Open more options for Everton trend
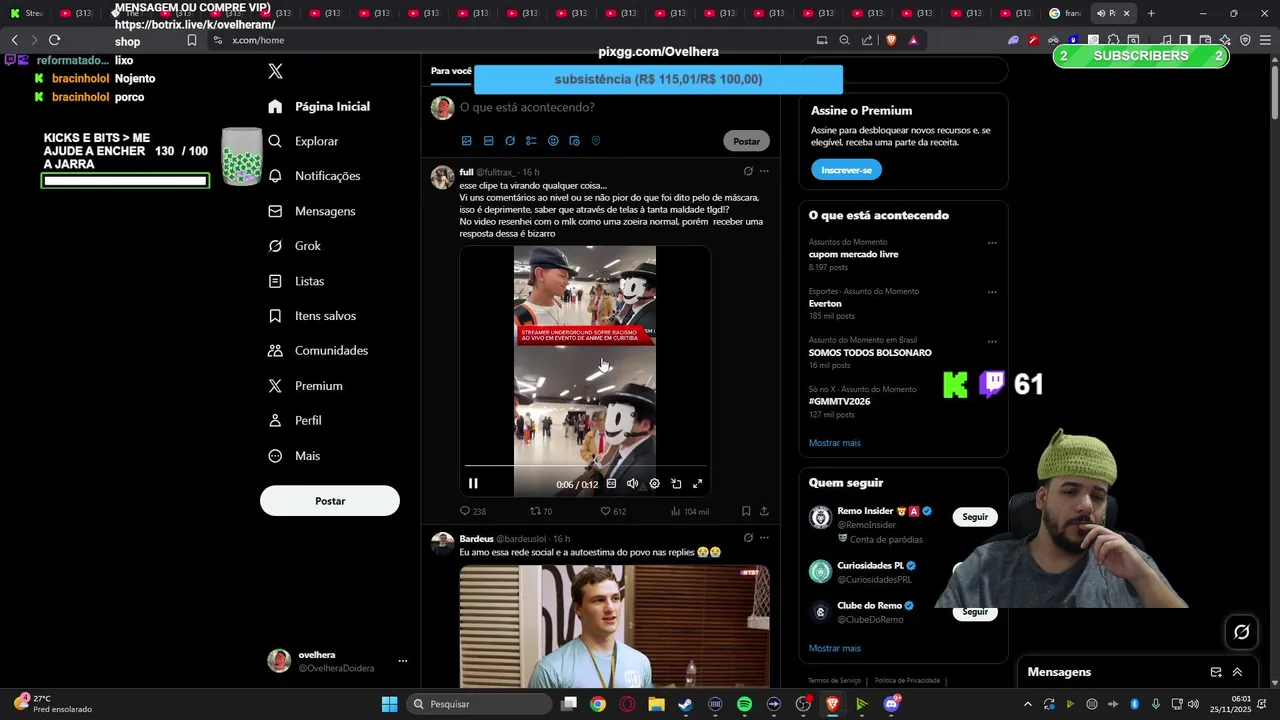 tap(992, 292)
